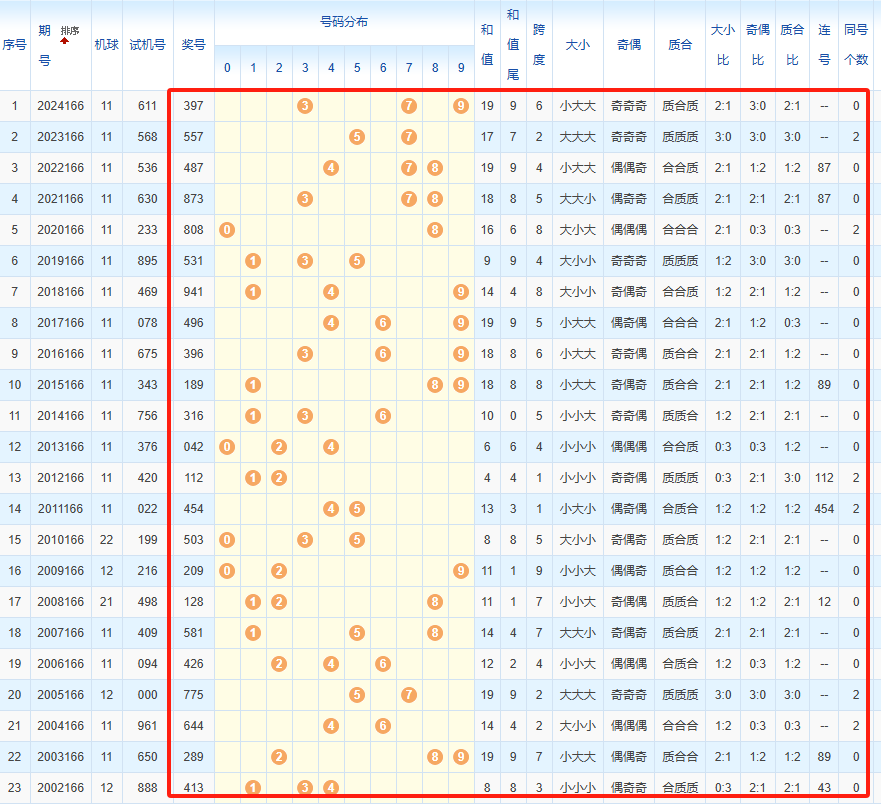Image resolution: width=881 pixels, height=804 pixels.
Task: Click 连号 value 454 in row 2011166
Action: click(824, 509)
